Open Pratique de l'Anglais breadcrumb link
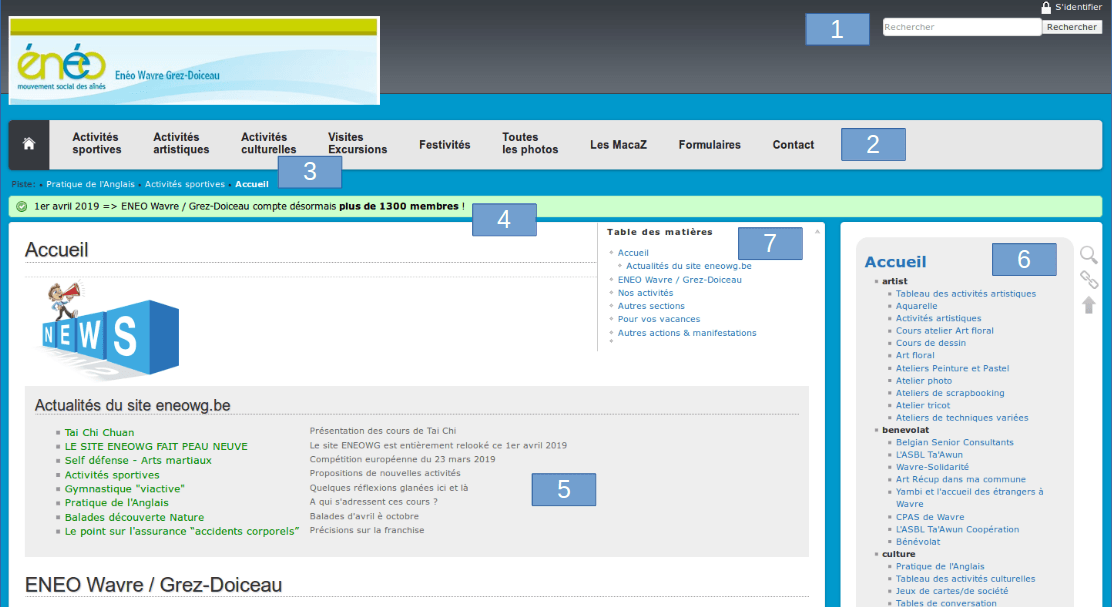 click(x=90, y=184)
